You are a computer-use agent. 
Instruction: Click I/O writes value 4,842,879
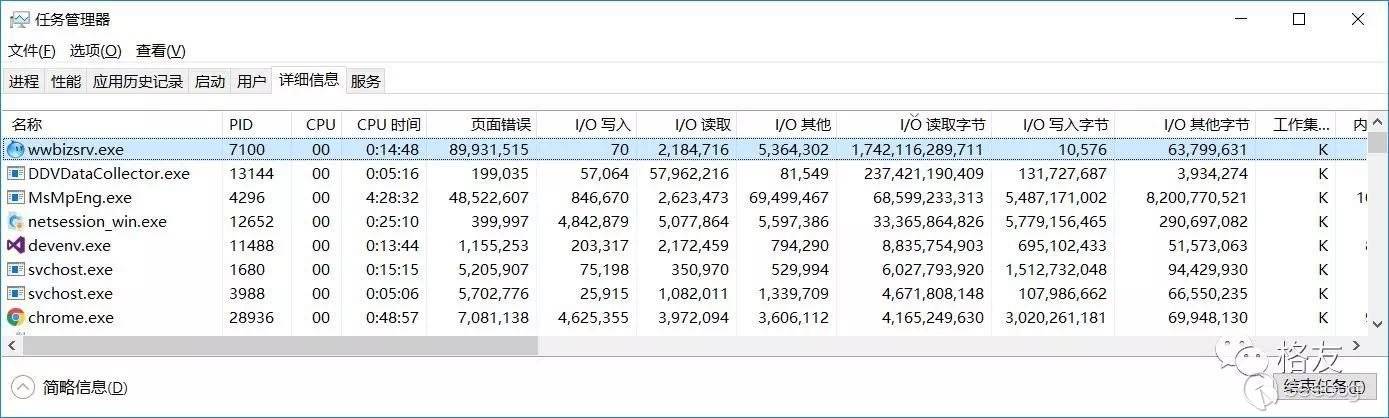tap(594, 222)
